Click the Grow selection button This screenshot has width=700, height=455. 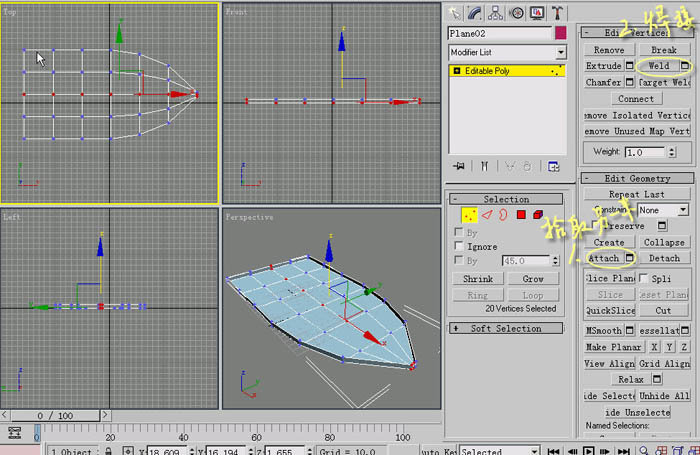[x=533, y=279]
